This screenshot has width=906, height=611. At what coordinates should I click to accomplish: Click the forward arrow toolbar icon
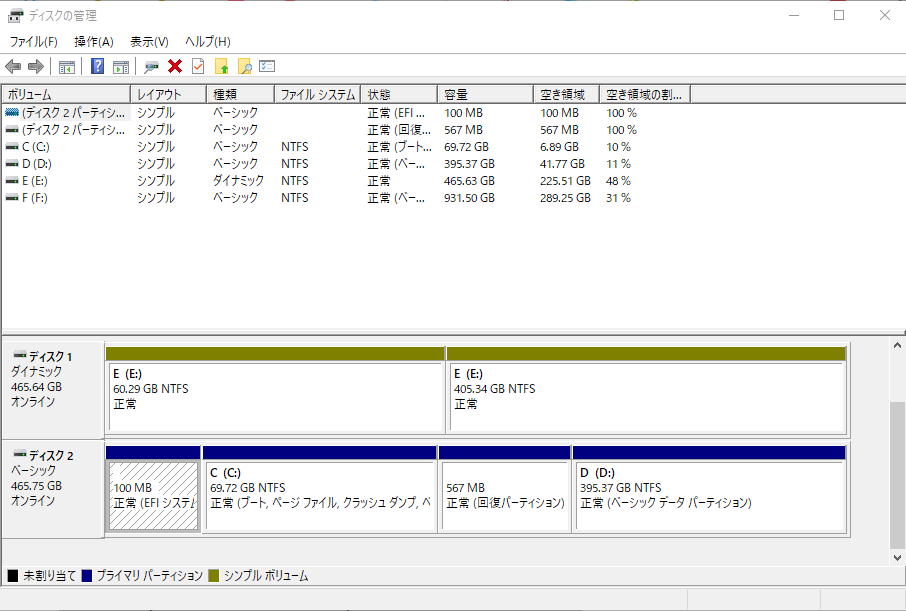point(36,67)
